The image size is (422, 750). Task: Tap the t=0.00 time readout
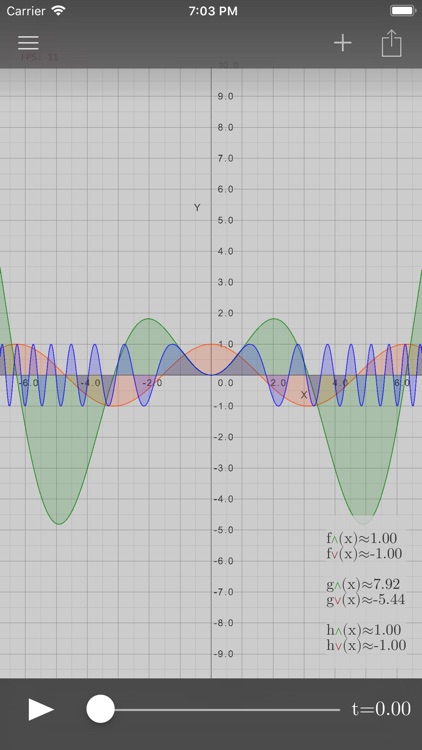coord(381,709)
